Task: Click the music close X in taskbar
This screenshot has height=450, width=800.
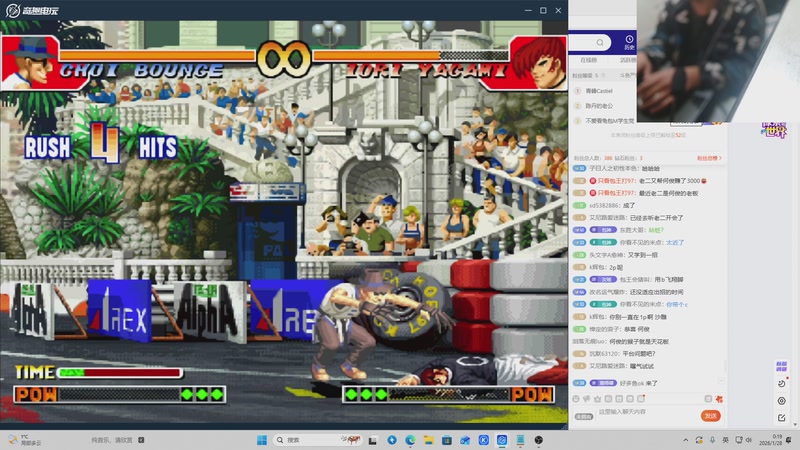Action: (141, 440)
